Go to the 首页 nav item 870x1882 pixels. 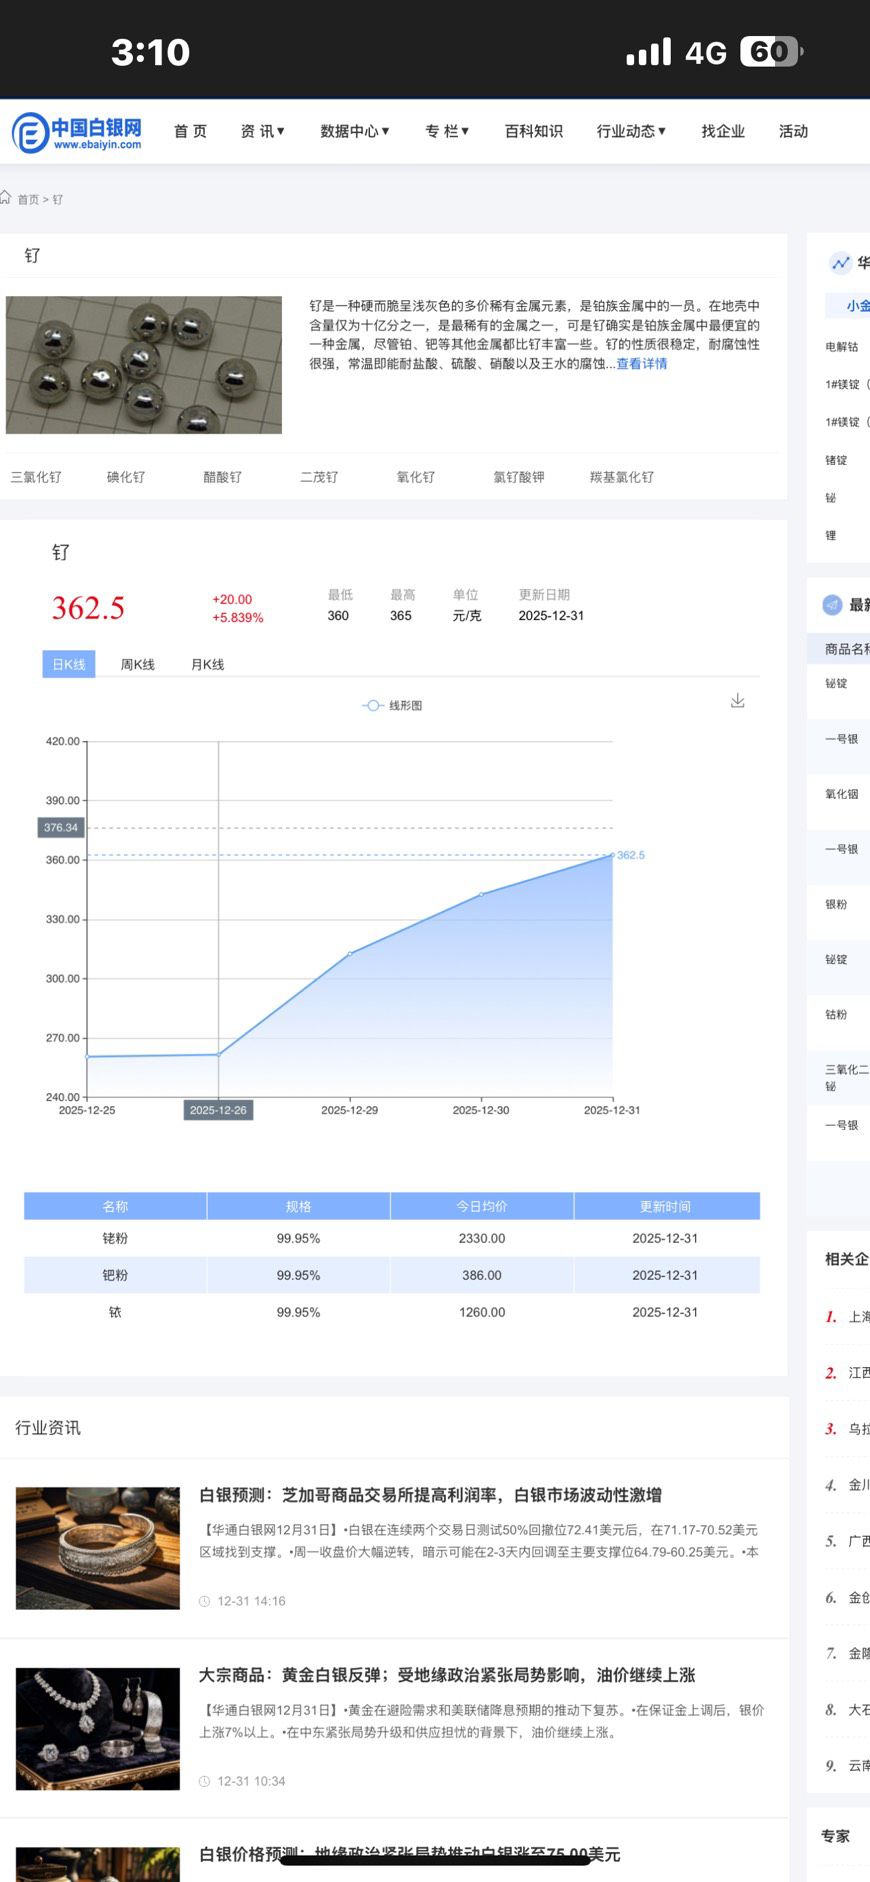click(x=190, y=131)
